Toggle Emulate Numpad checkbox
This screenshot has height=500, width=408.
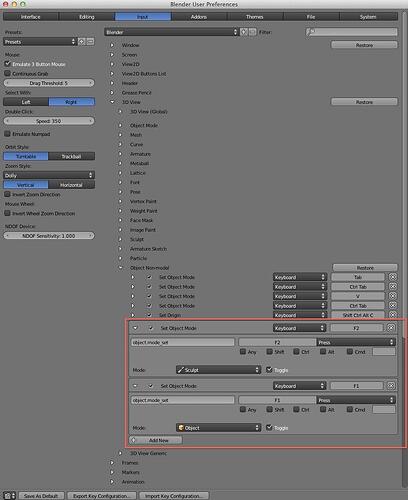coord(7,134)
